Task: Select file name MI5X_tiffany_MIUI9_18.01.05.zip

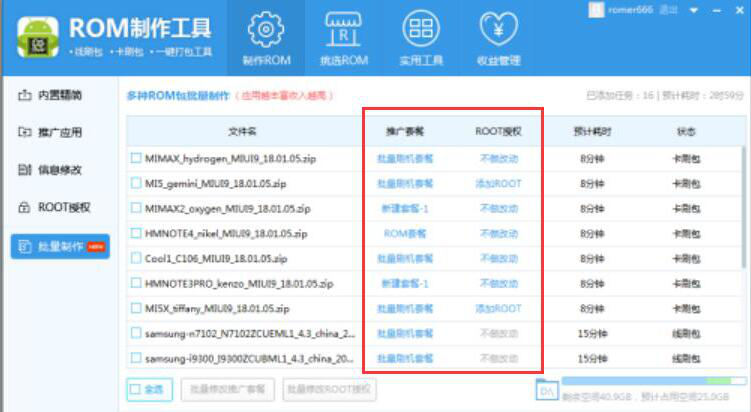Action: [x=217, y=309]
